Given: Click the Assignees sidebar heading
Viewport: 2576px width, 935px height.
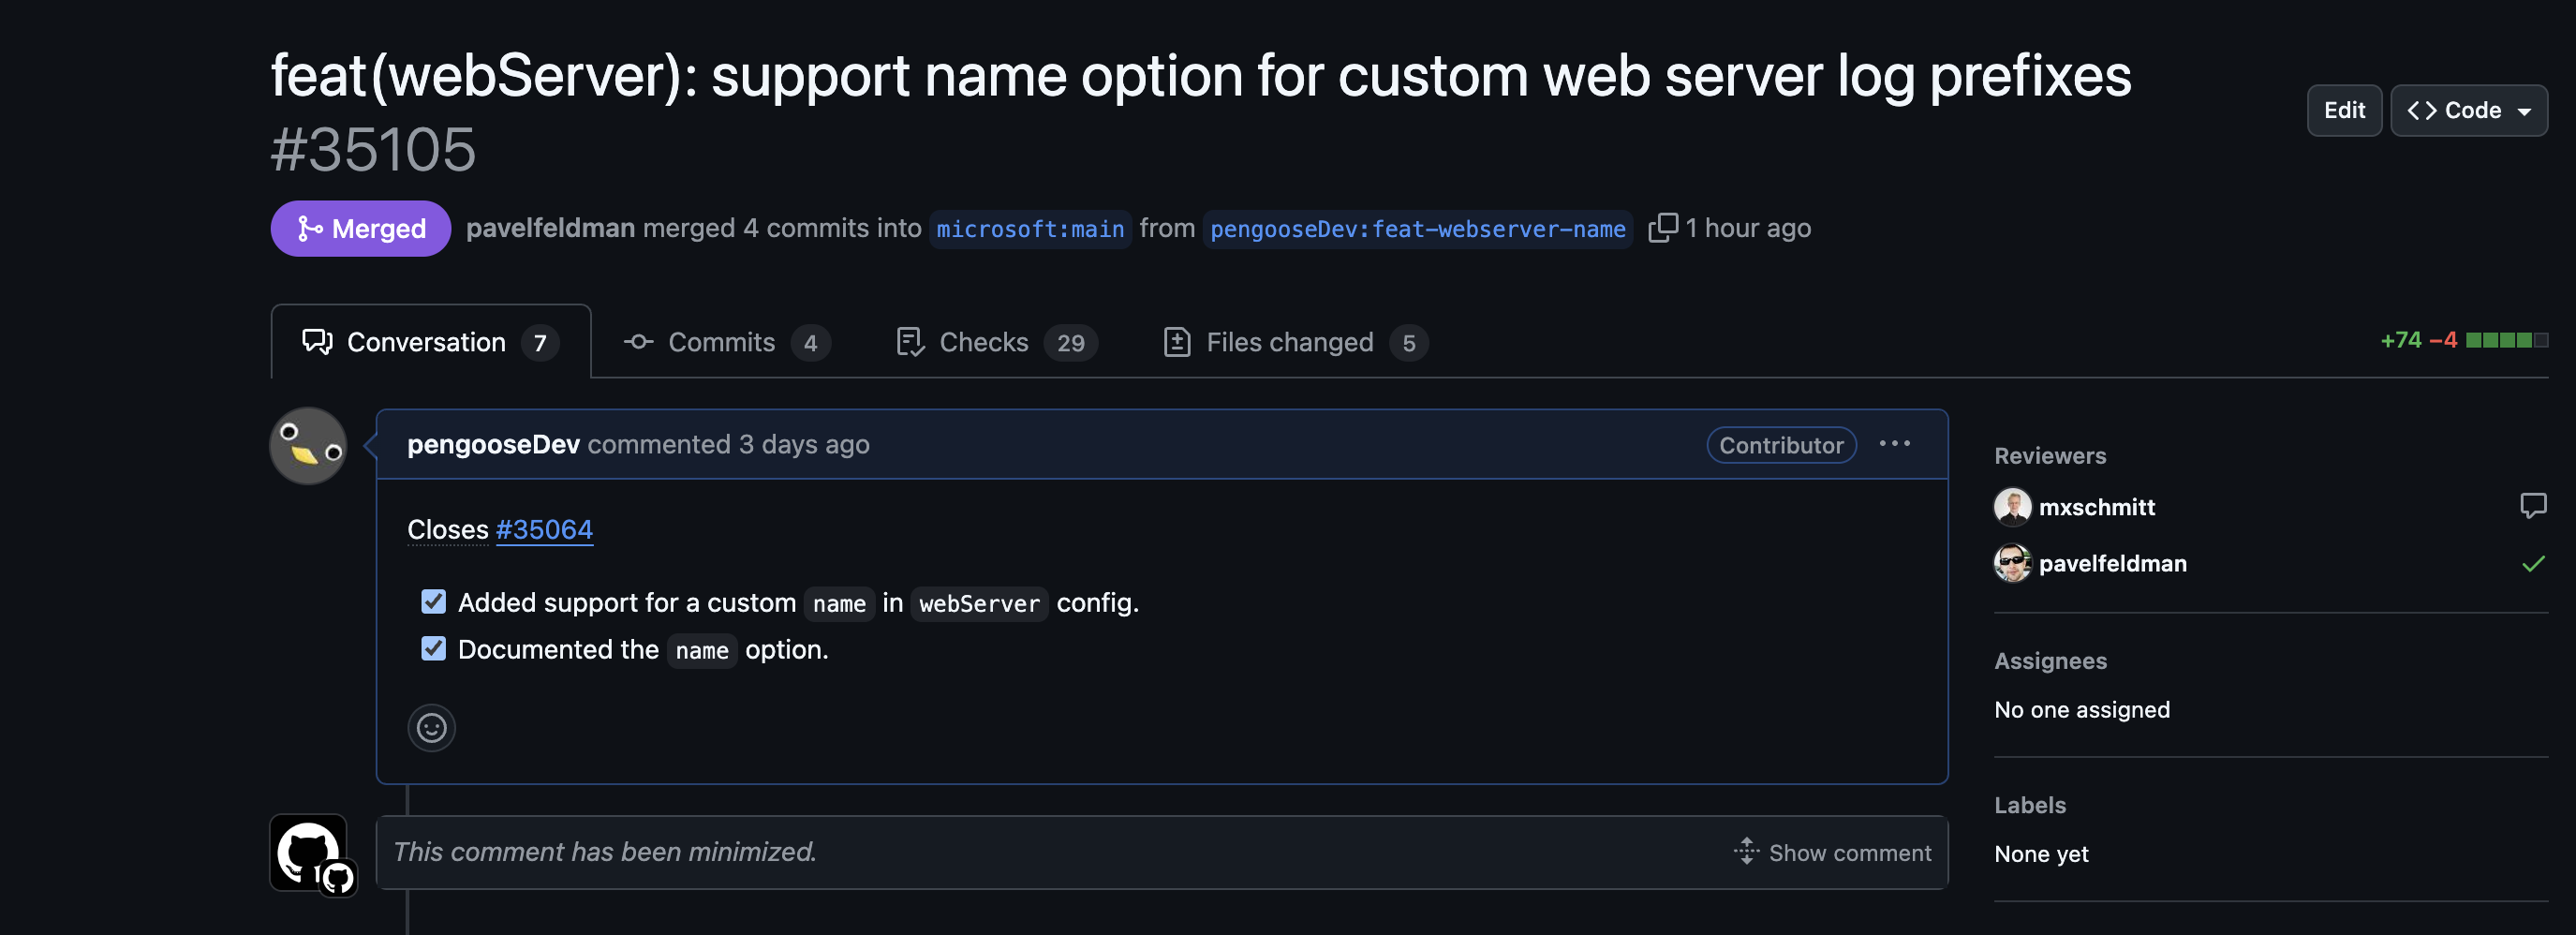Looking at the screenshot, I should 2050,661.
